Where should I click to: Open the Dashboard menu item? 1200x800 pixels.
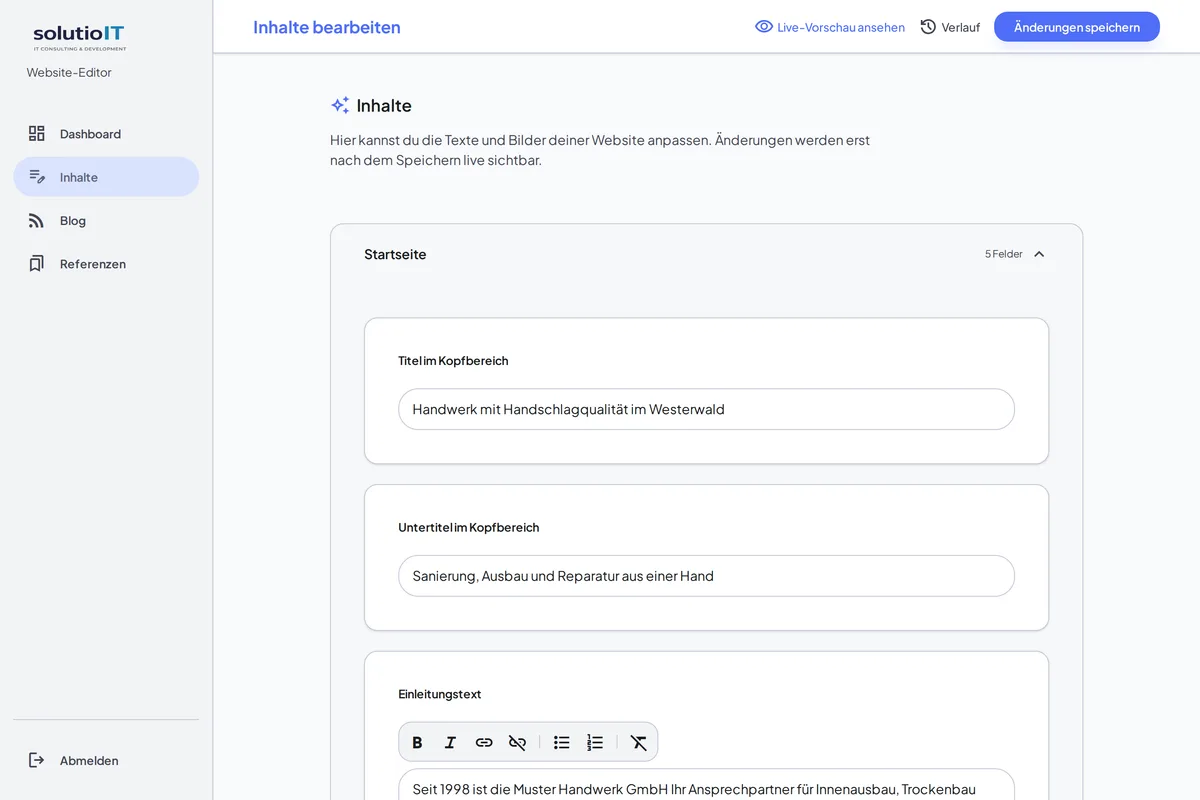[x=106, y=133]
